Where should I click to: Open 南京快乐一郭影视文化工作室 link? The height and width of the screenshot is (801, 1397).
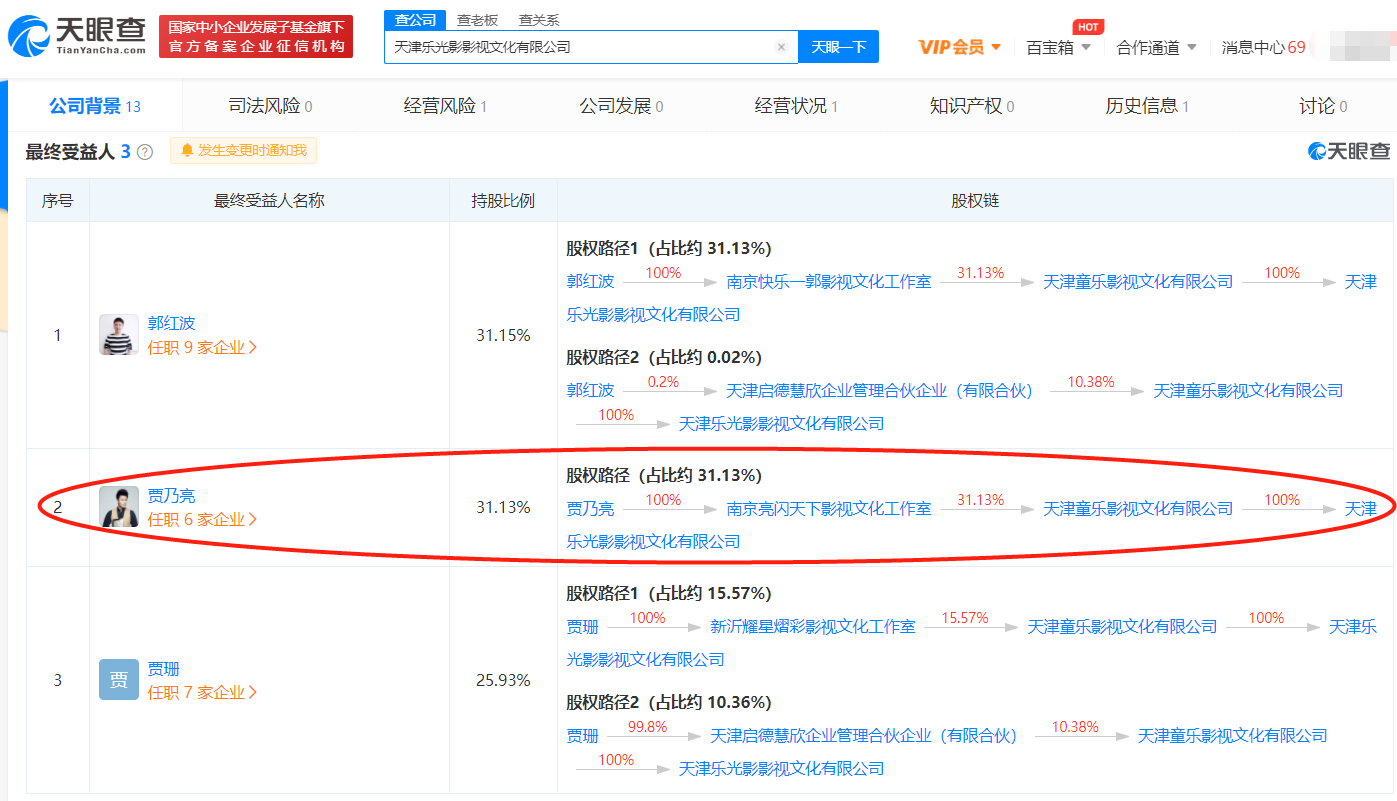[829, 282]
